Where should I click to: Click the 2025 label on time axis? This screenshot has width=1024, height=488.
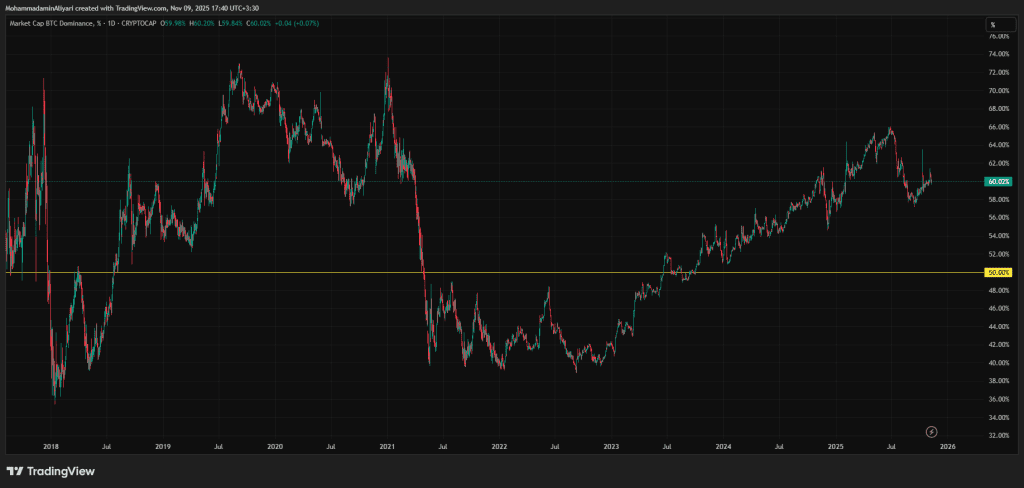835,447
